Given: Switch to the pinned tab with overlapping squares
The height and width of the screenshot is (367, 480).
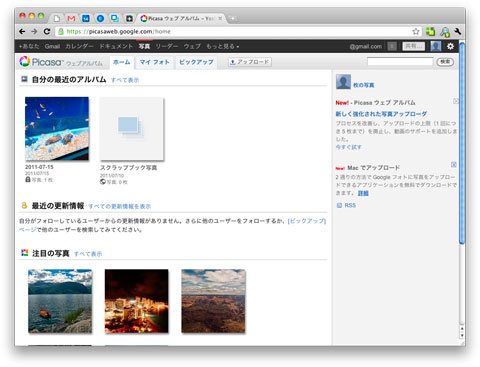Looking at the screenshot, I should pyautogui.click(x=115, y=18).
